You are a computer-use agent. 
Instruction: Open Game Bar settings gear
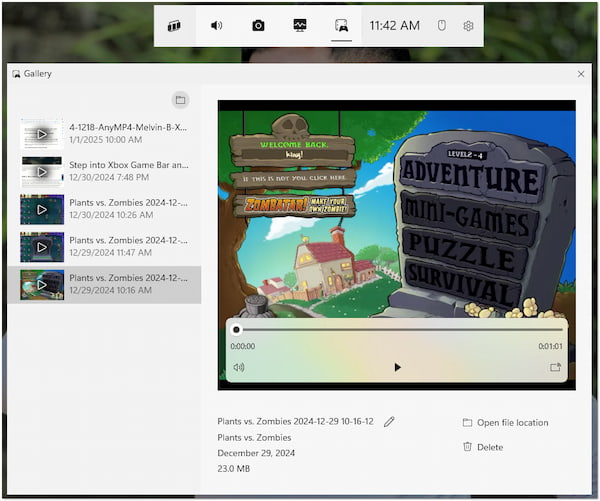[x=468, y=26]
